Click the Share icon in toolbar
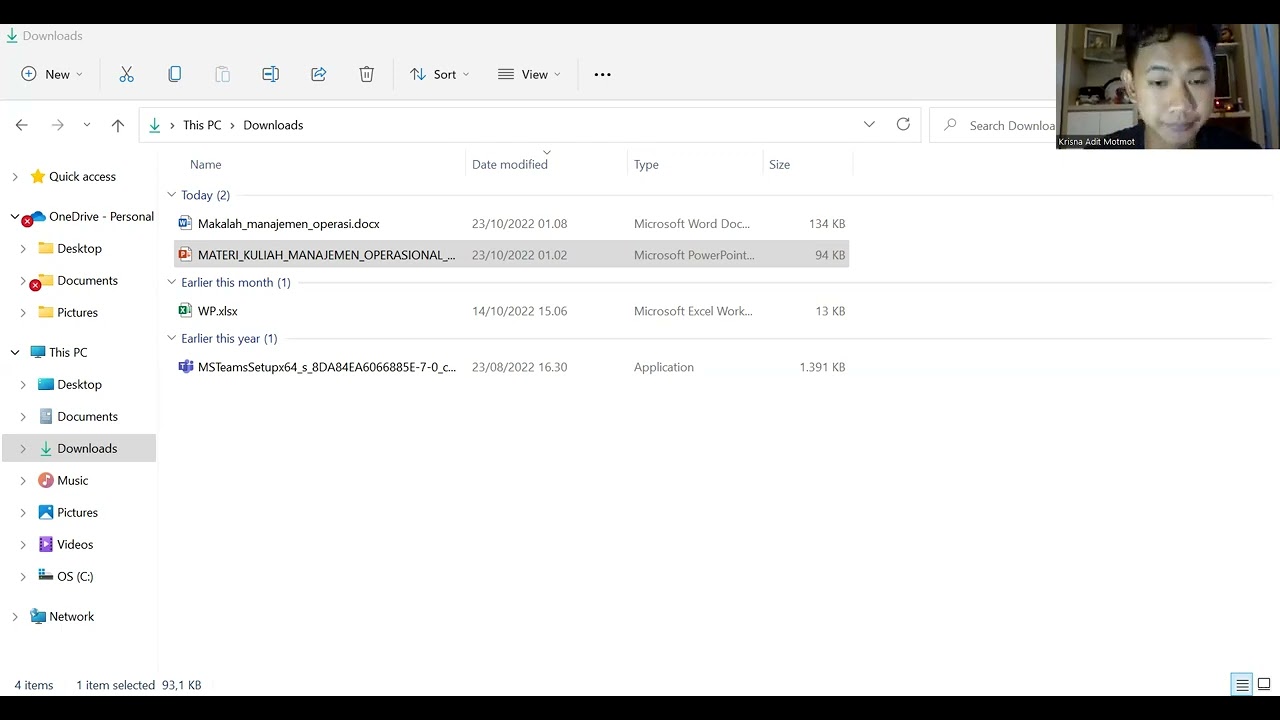This screenshot has height=720, width=1280. coord(319,74)
